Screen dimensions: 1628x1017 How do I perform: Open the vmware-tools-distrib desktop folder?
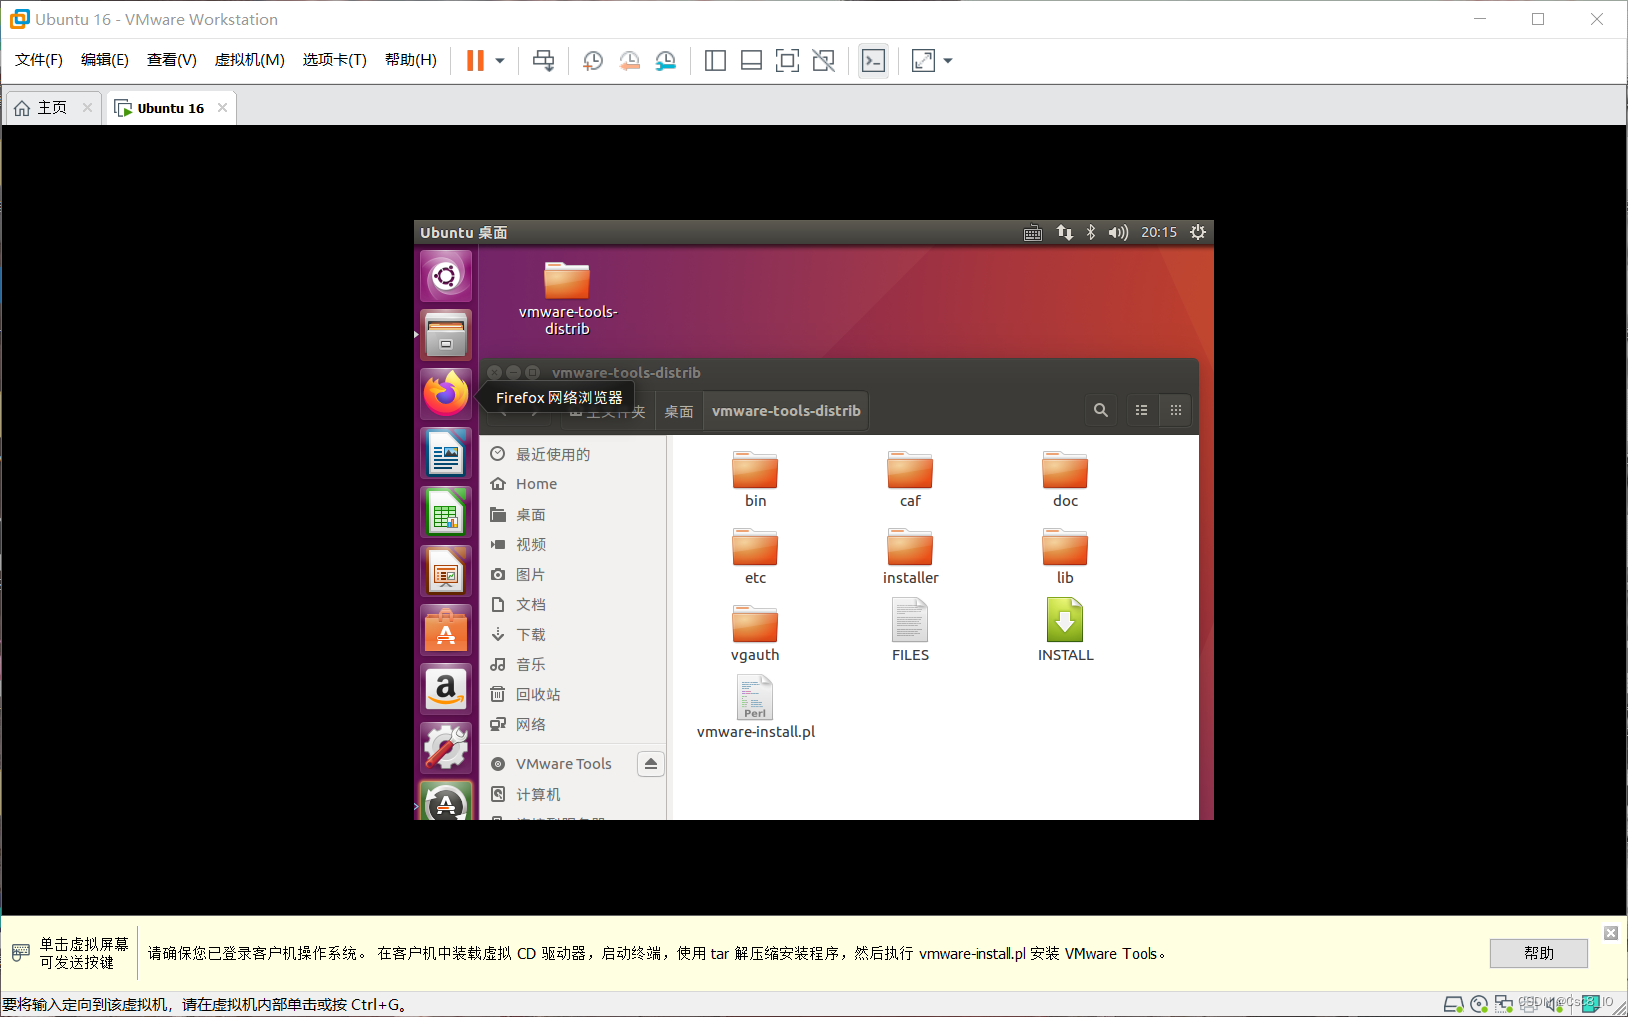point(567,297)
